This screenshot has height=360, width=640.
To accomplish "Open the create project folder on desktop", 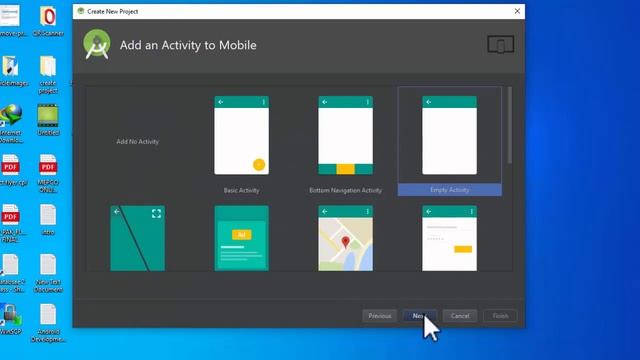I will tap(48, 75).
